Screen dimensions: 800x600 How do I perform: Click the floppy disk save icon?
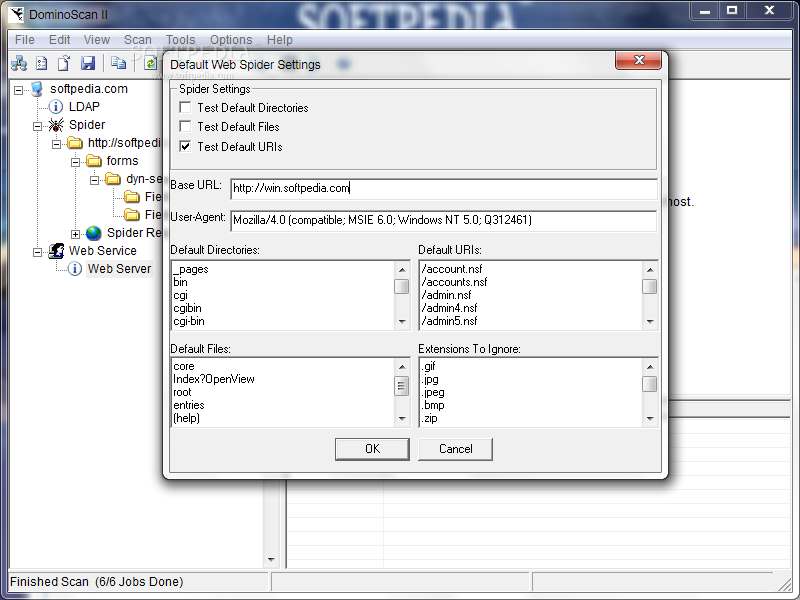tap(88, 63)
